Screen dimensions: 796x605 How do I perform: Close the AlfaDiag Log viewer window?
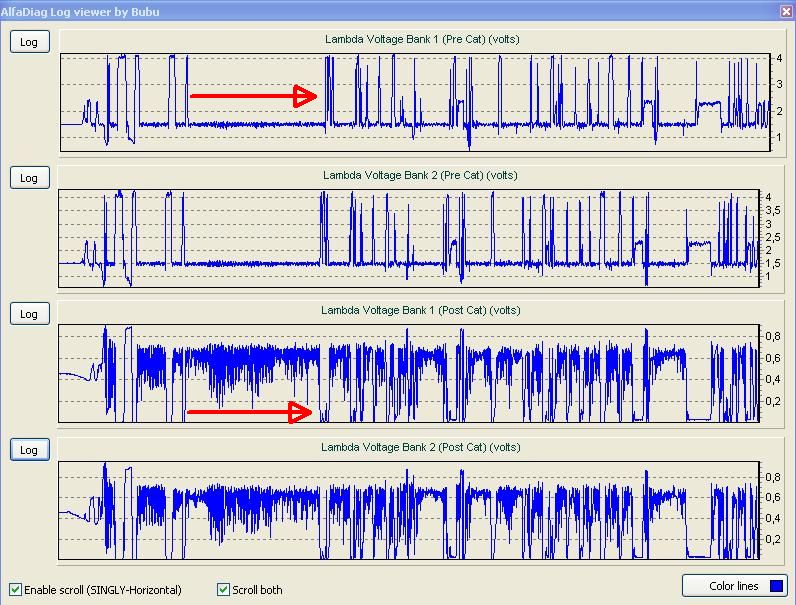click(786, 11)
